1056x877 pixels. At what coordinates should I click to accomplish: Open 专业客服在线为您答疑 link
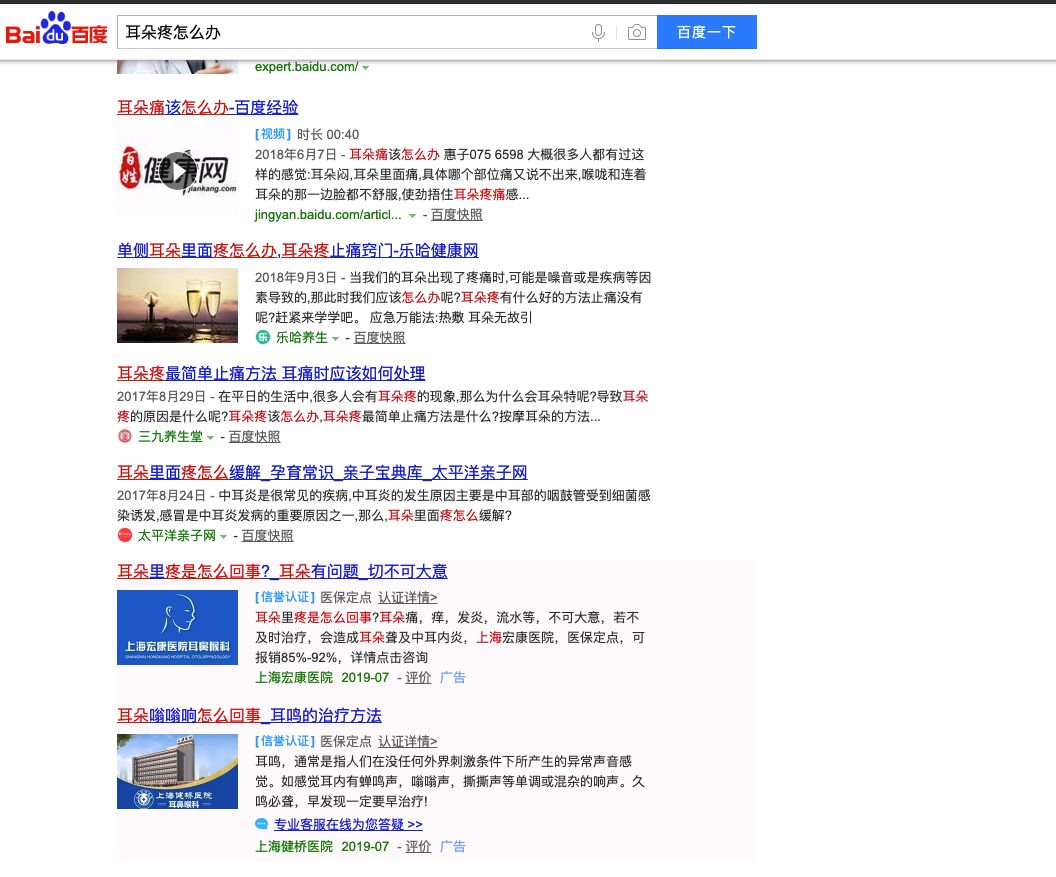click(348, 824)
